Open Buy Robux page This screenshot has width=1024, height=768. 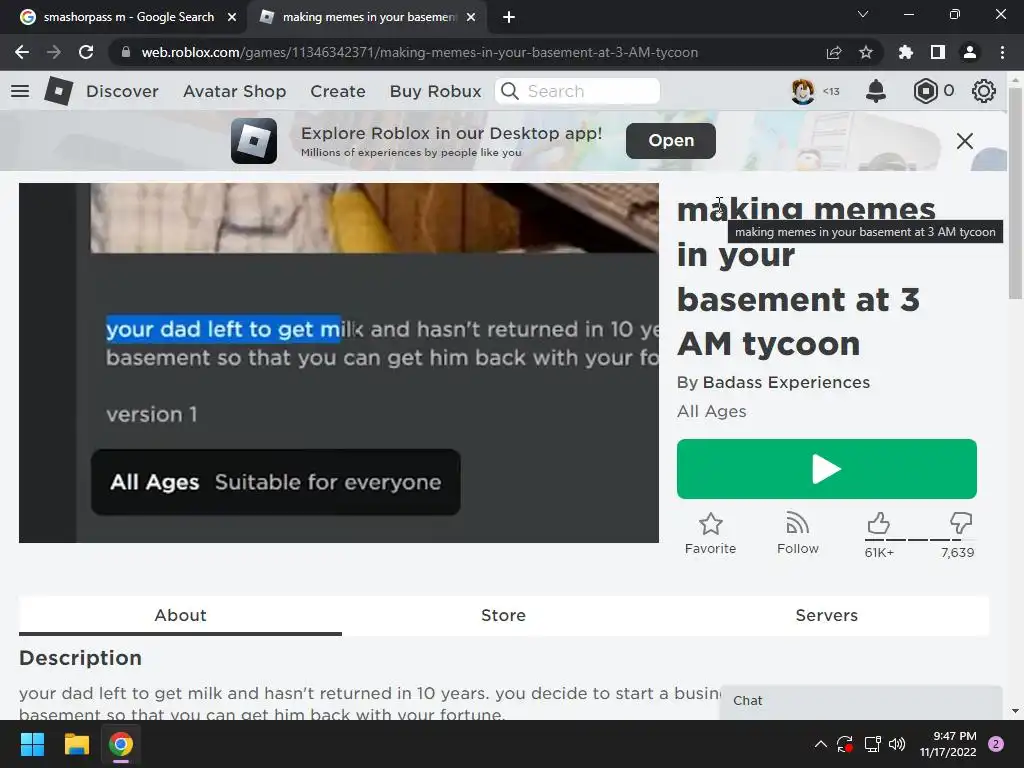tap(436, 91)
